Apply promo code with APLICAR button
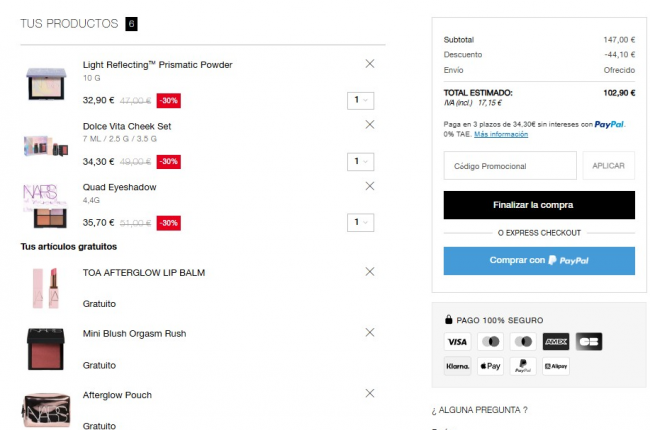 click(609, 166)
